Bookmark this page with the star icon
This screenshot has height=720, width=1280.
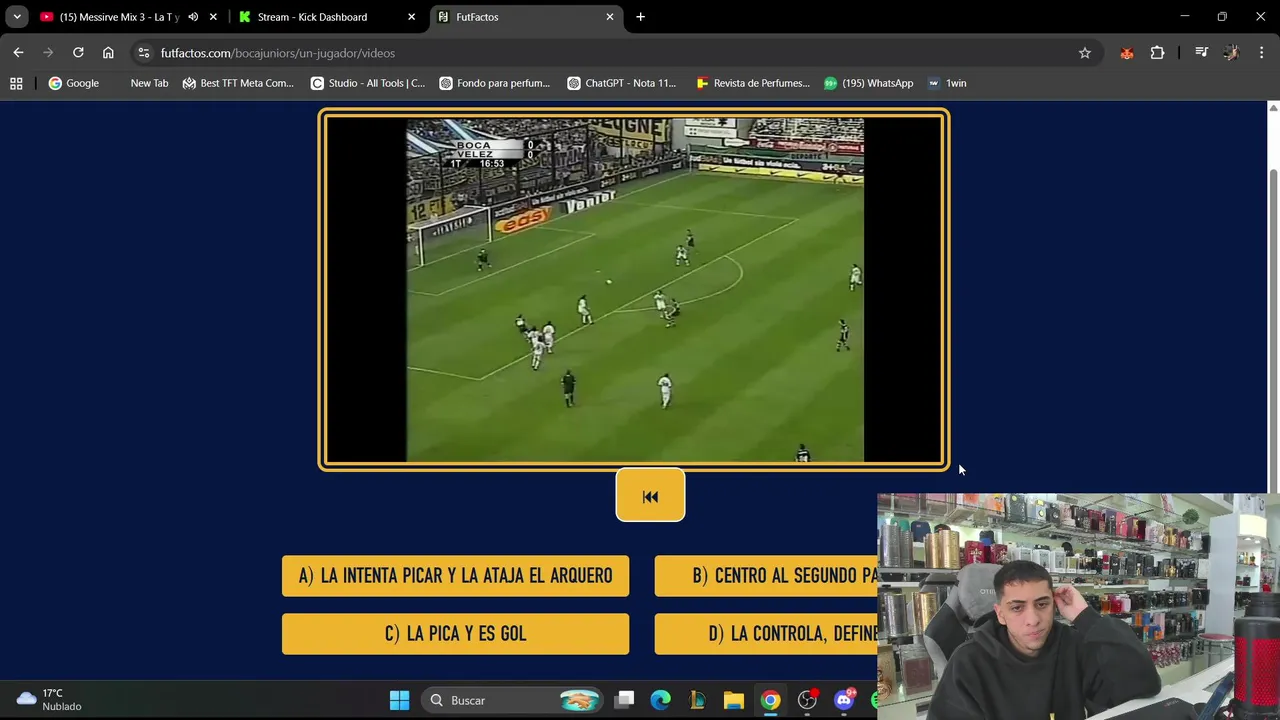(x=1085, y=53)
